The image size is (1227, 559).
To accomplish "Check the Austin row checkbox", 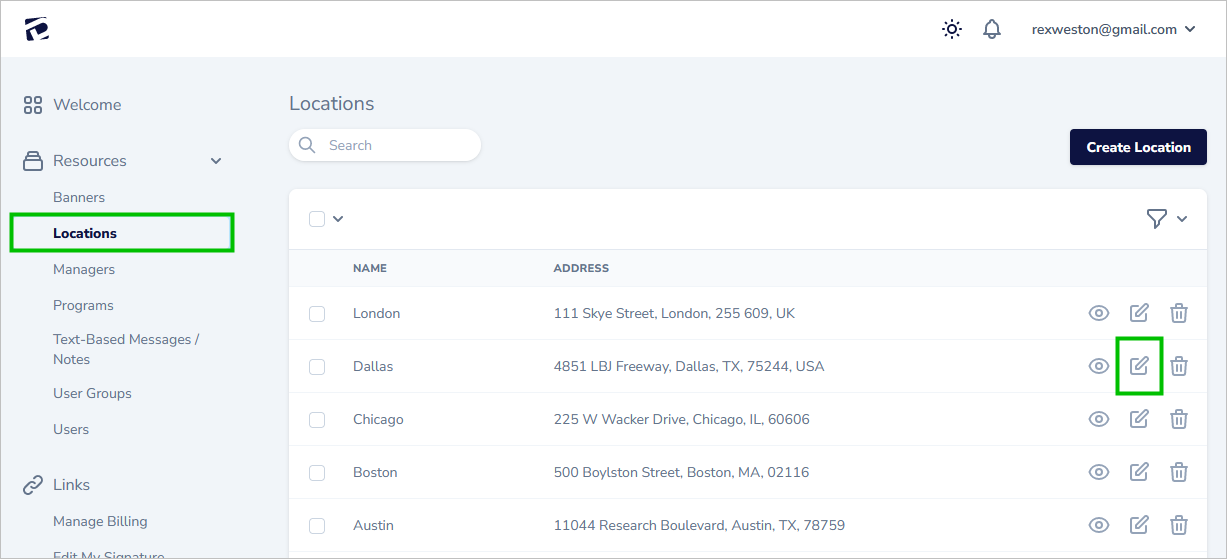I will pyautogui.click(x=317, y=525).
